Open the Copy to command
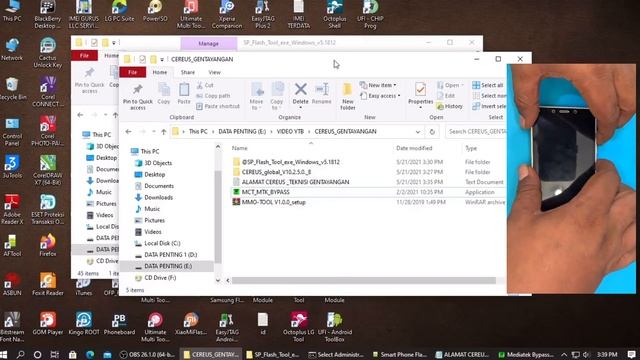 277,96
